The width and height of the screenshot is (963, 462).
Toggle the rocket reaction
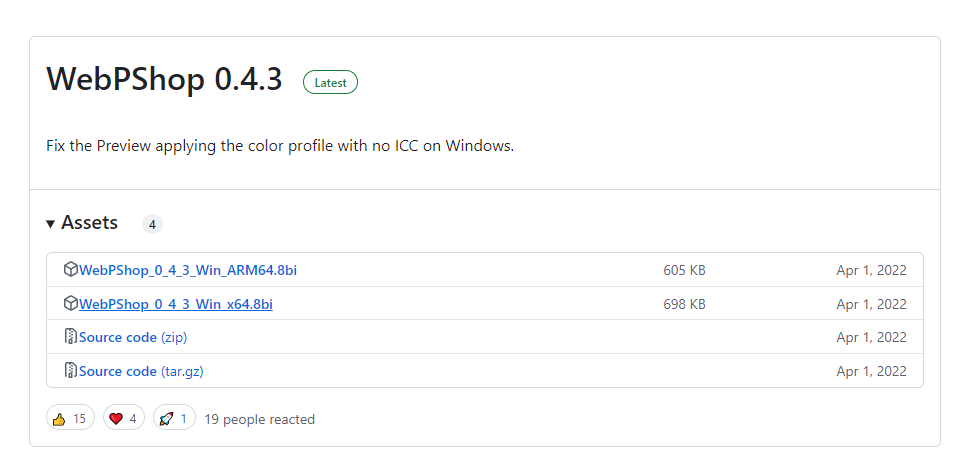[x=174, y=419]
